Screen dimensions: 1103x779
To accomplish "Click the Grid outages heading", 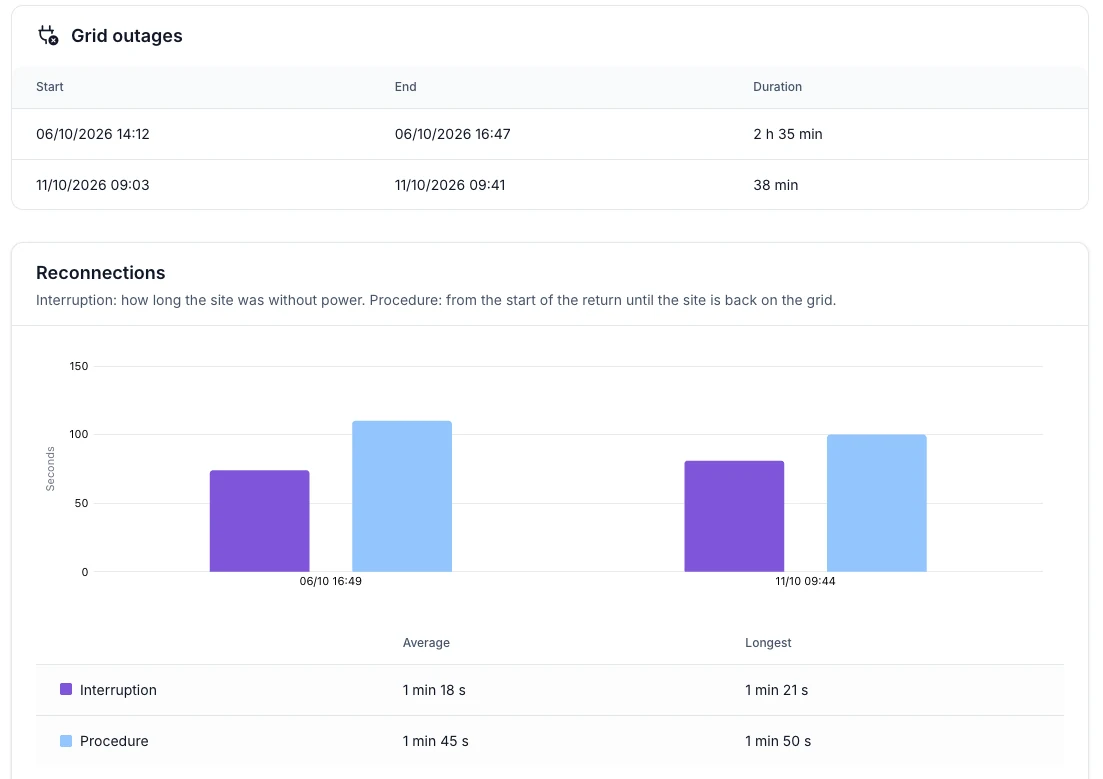I will 127,36.
